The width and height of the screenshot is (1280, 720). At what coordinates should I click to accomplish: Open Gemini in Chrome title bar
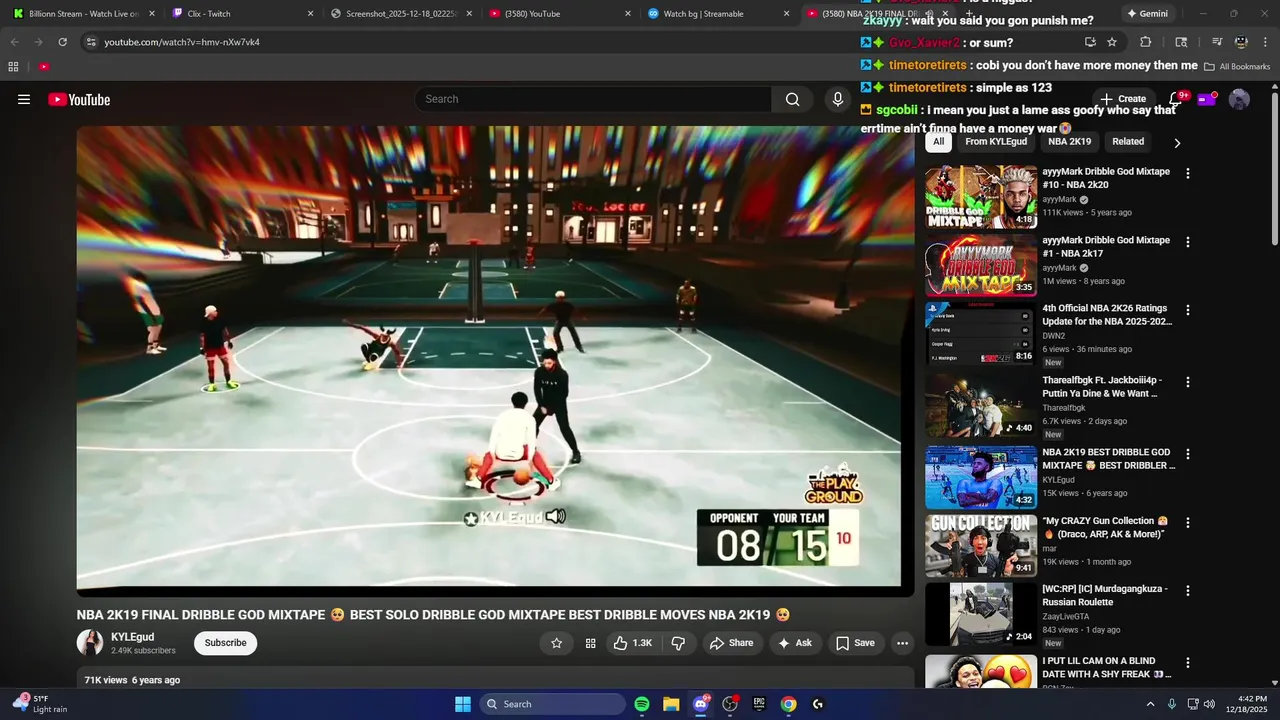1146,14
